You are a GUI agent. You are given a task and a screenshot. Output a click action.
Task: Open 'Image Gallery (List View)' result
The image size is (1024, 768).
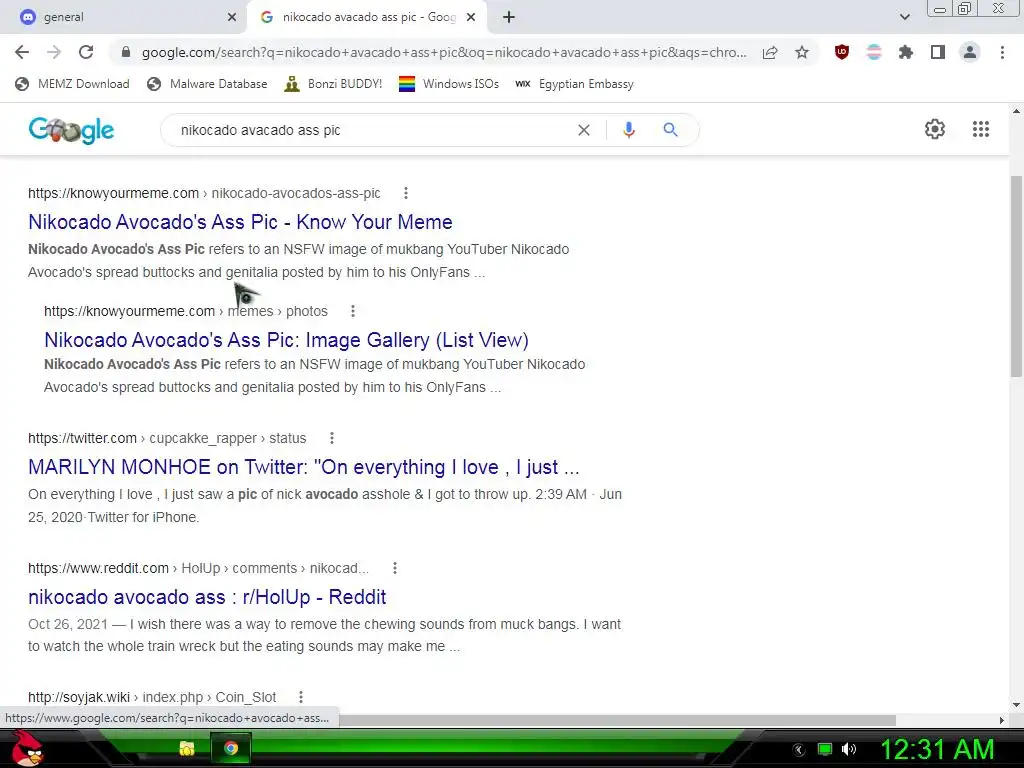pos(286,340)
